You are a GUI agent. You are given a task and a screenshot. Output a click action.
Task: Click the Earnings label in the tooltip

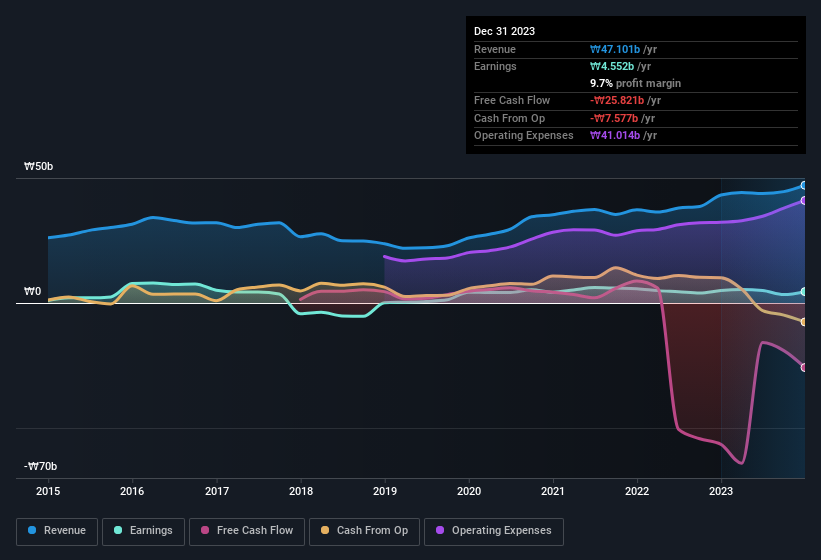pyautogui.click(x=495, y=66)
